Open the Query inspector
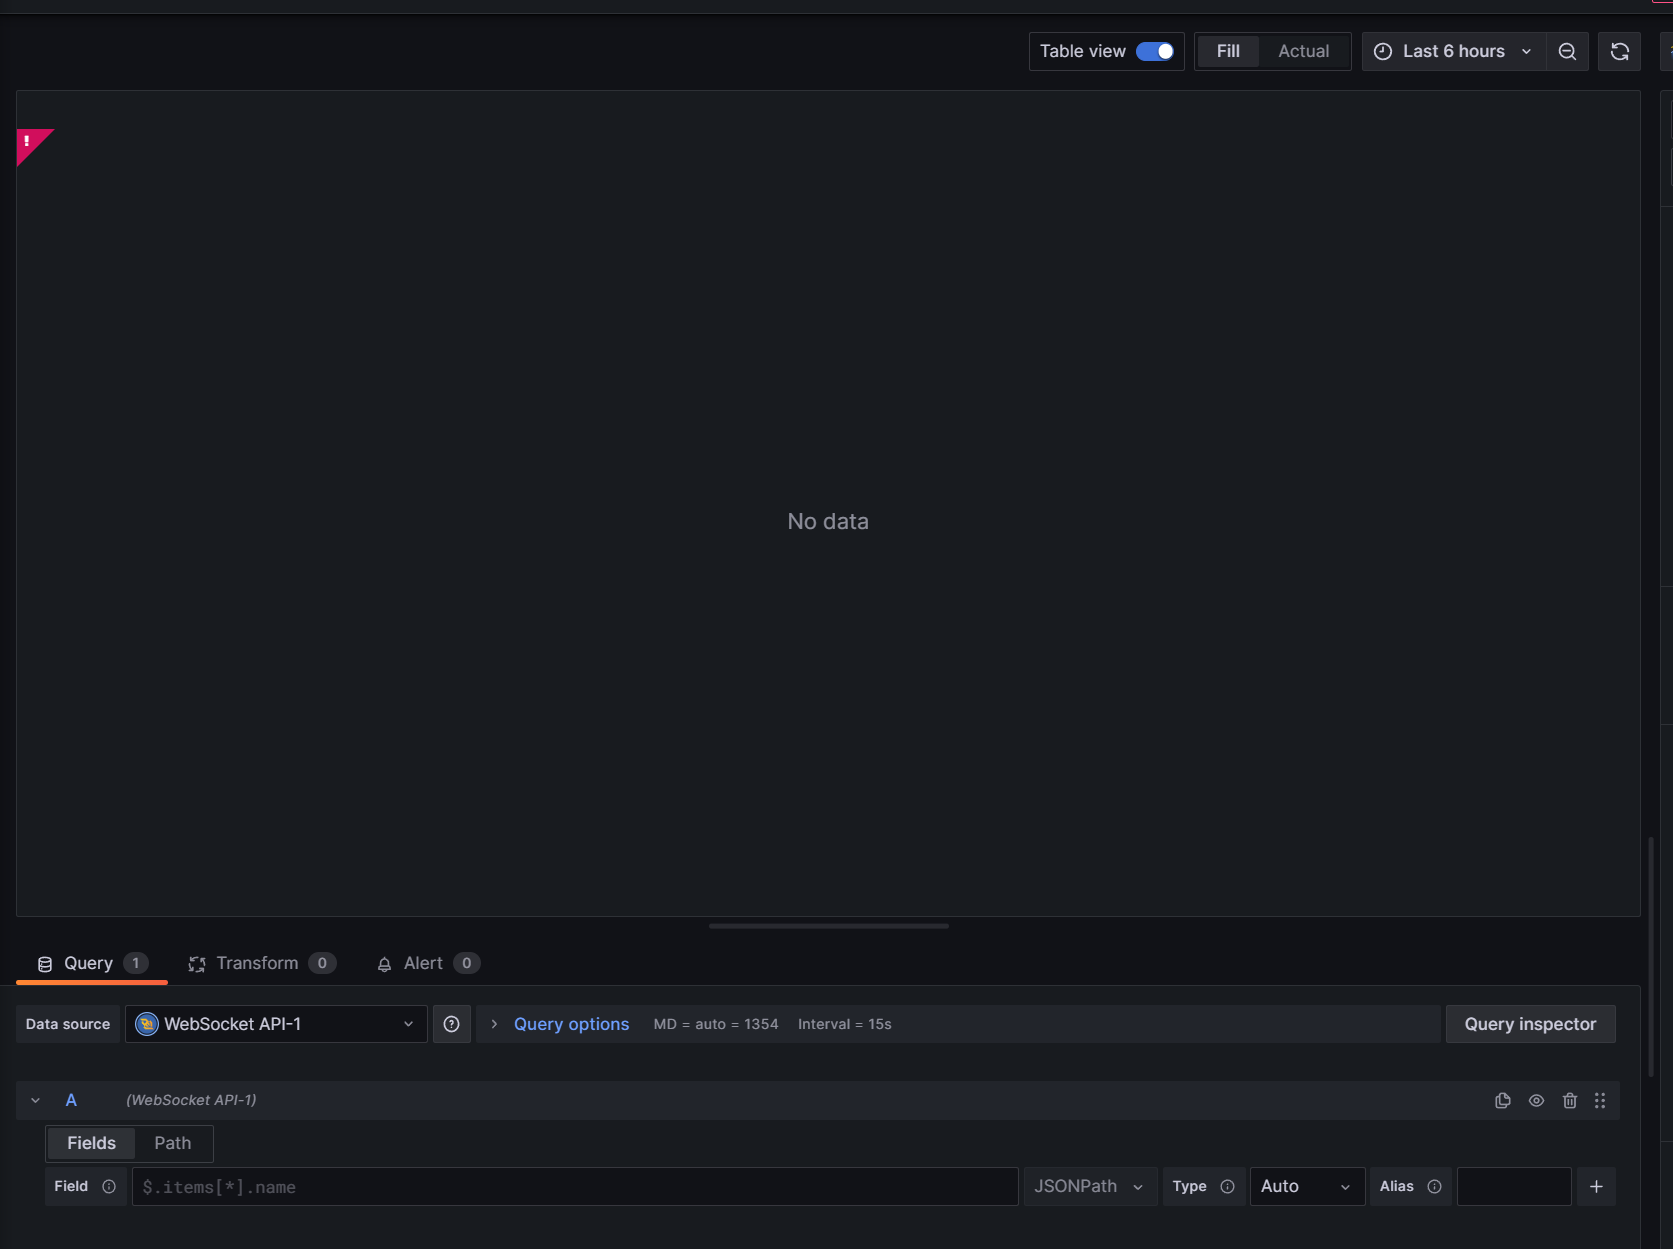This screenshot has height=1249, width=1673. click(1530, 1024)
